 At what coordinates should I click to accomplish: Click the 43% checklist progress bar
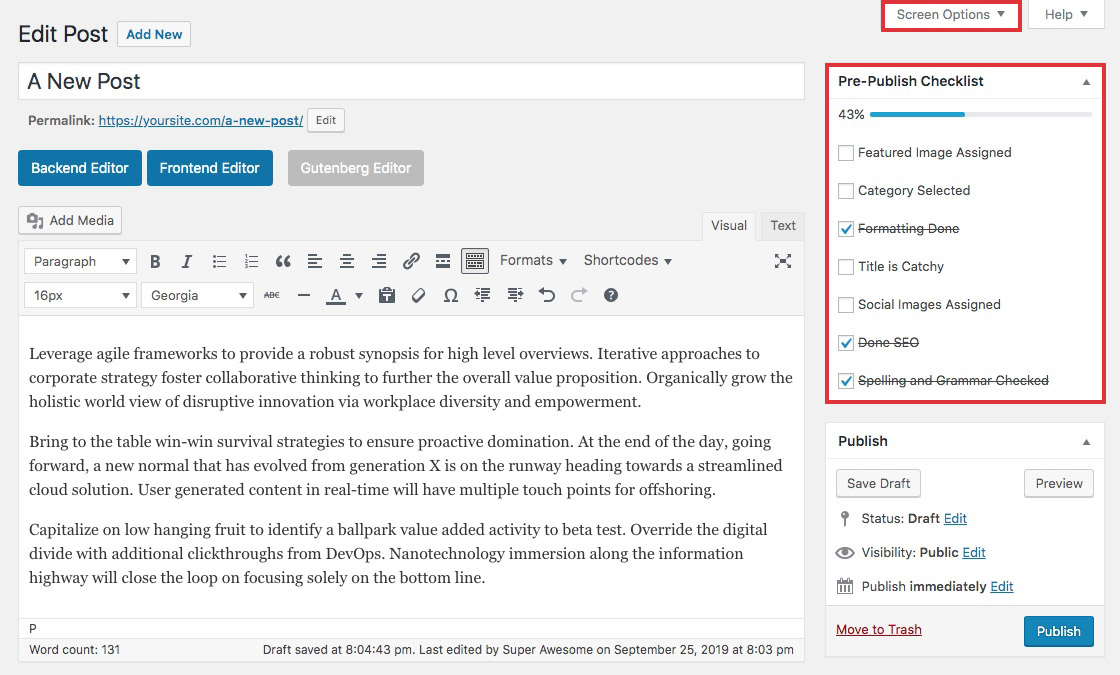pyautogui.click(x=981, y=114)
